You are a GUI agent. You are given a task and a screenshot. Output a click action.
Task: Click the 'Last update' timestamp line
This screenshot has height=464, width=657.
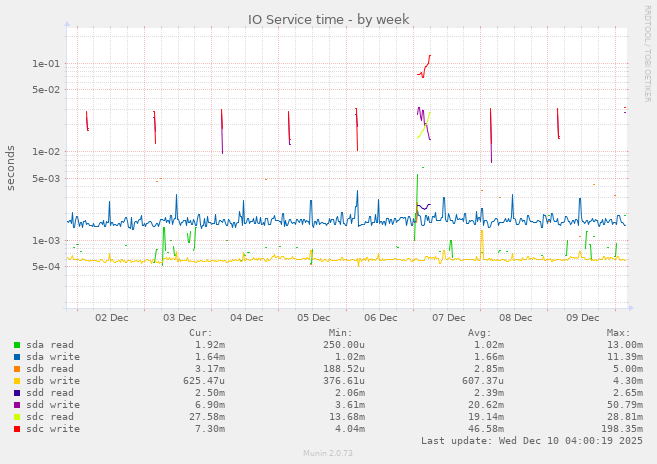(x=532, y=441)
